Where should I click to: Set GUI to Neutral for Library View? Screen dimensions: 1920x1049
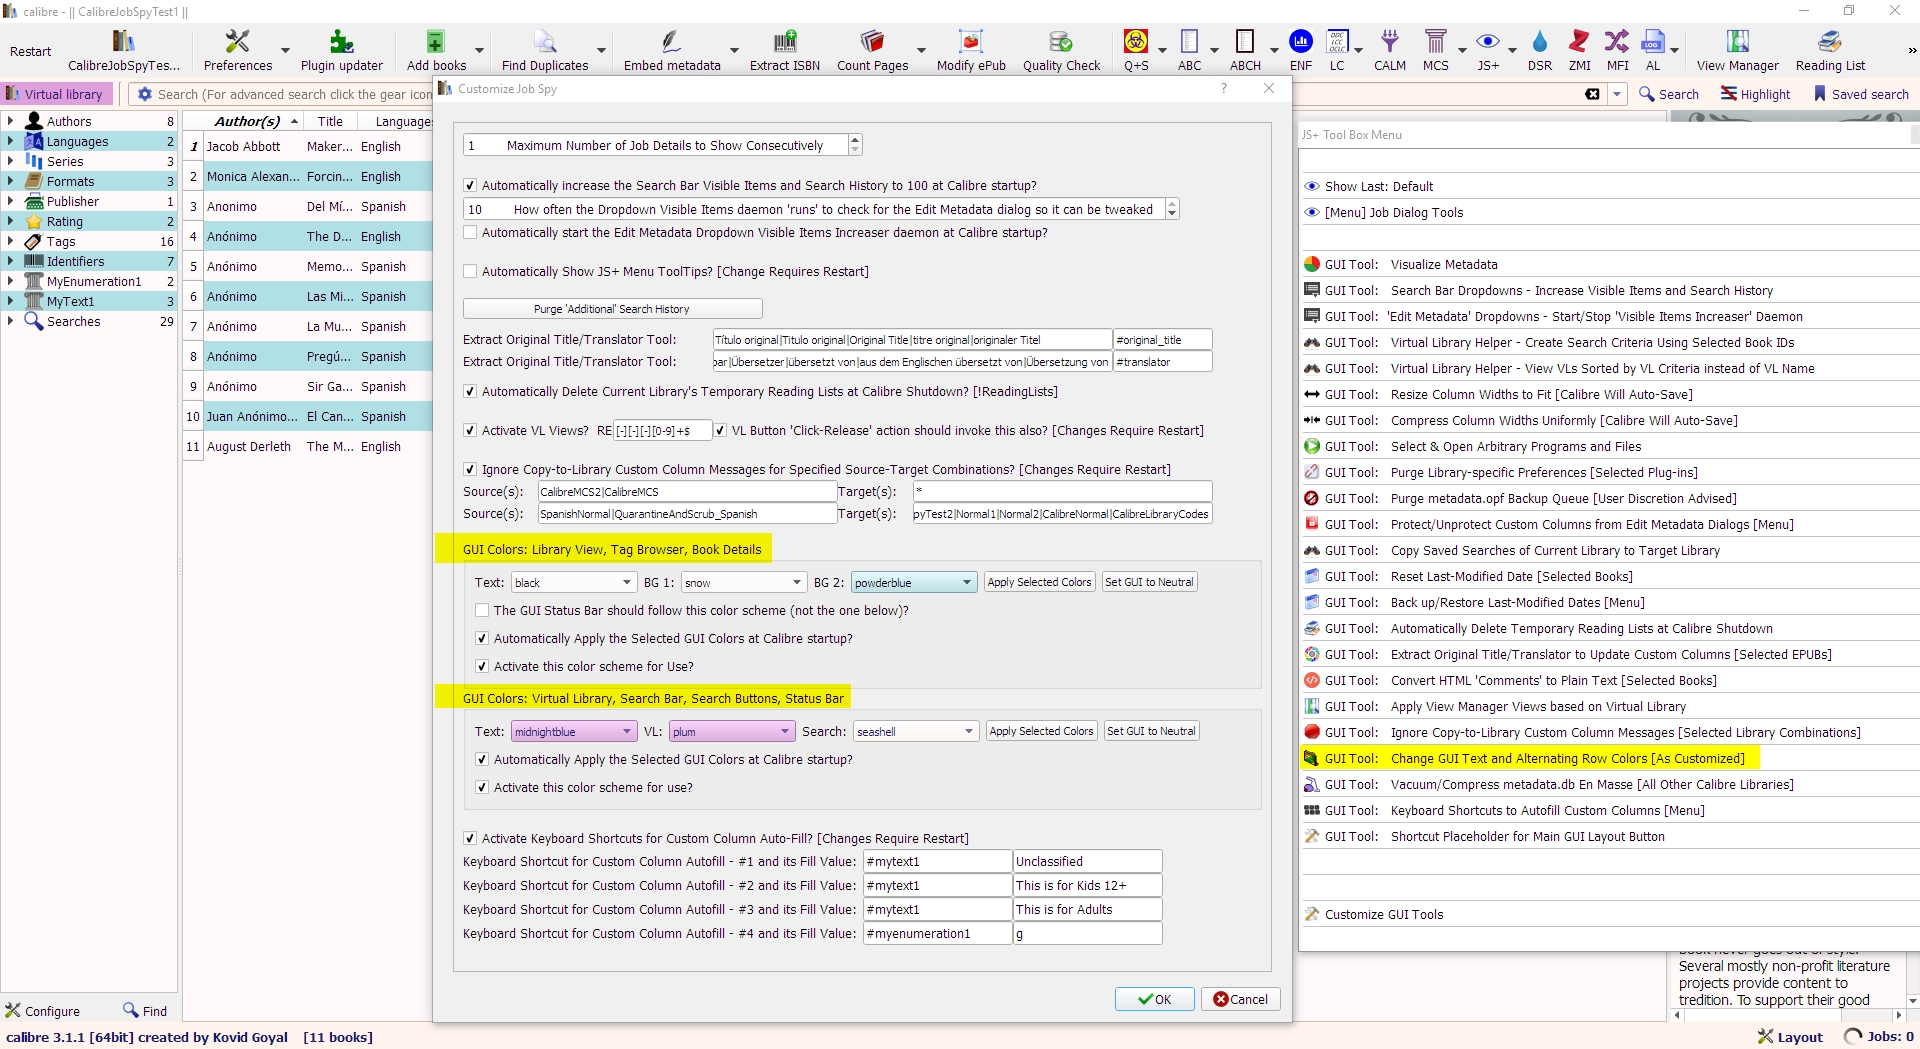1149,582
